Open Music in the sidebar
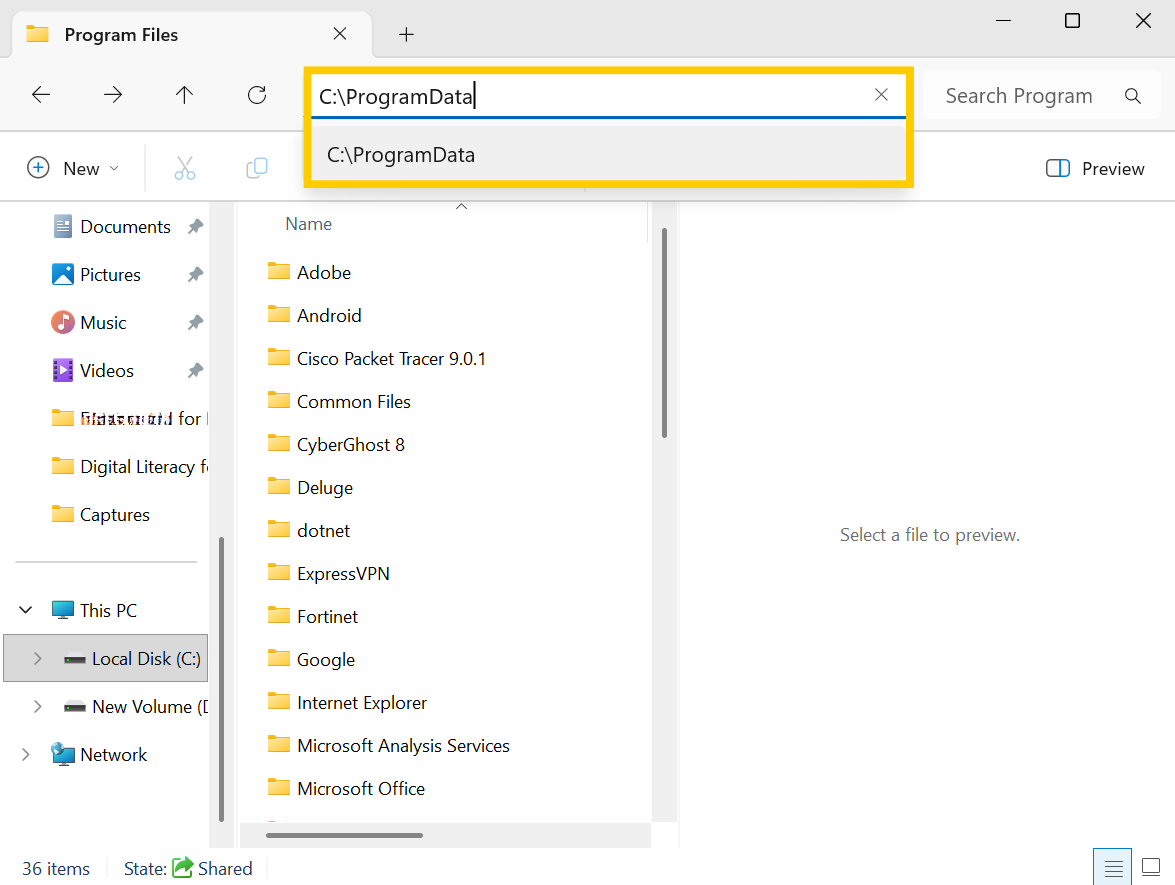This screenshot has width=1175, height=885. click(89, 322)
